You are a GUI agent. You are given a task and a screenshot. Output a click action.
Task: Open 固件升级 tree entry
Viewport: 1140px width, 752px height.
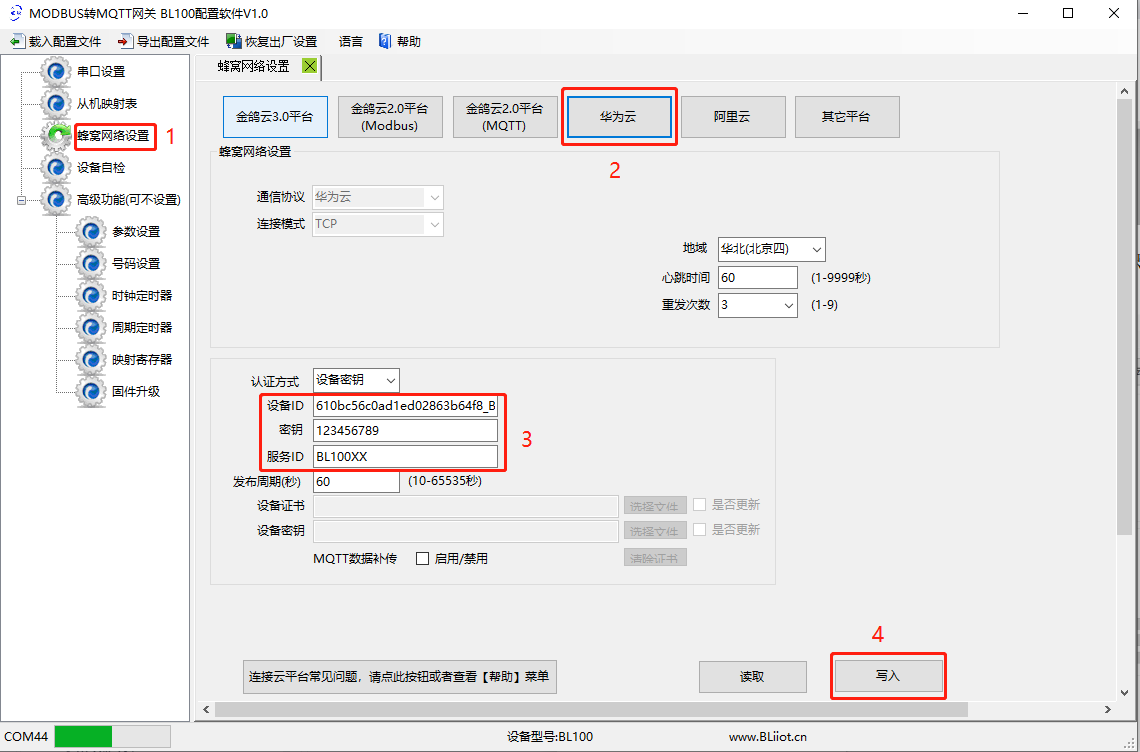136,391
